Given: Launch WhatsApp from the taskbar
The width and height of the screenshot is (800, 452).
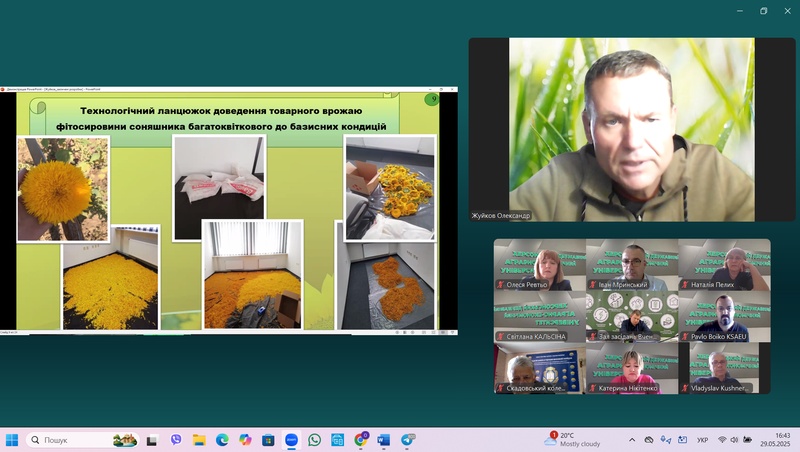Looking at the screenshot, I should (314, 440).
